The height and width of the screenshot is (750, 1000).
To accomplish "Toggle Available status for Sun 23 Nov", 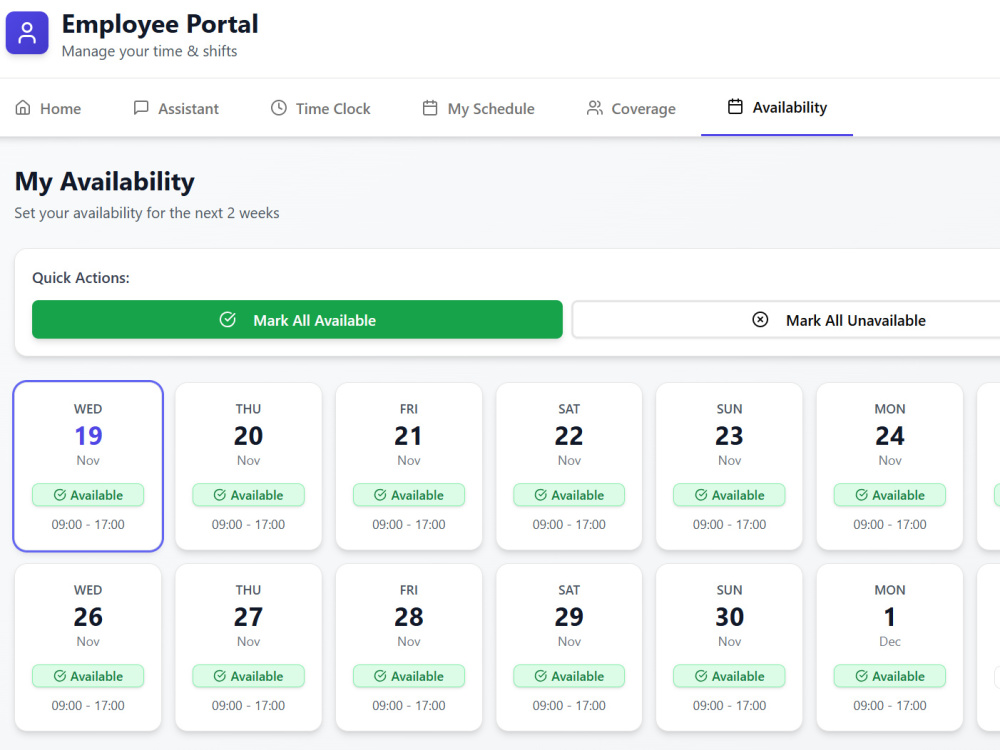I will (730, 495).
